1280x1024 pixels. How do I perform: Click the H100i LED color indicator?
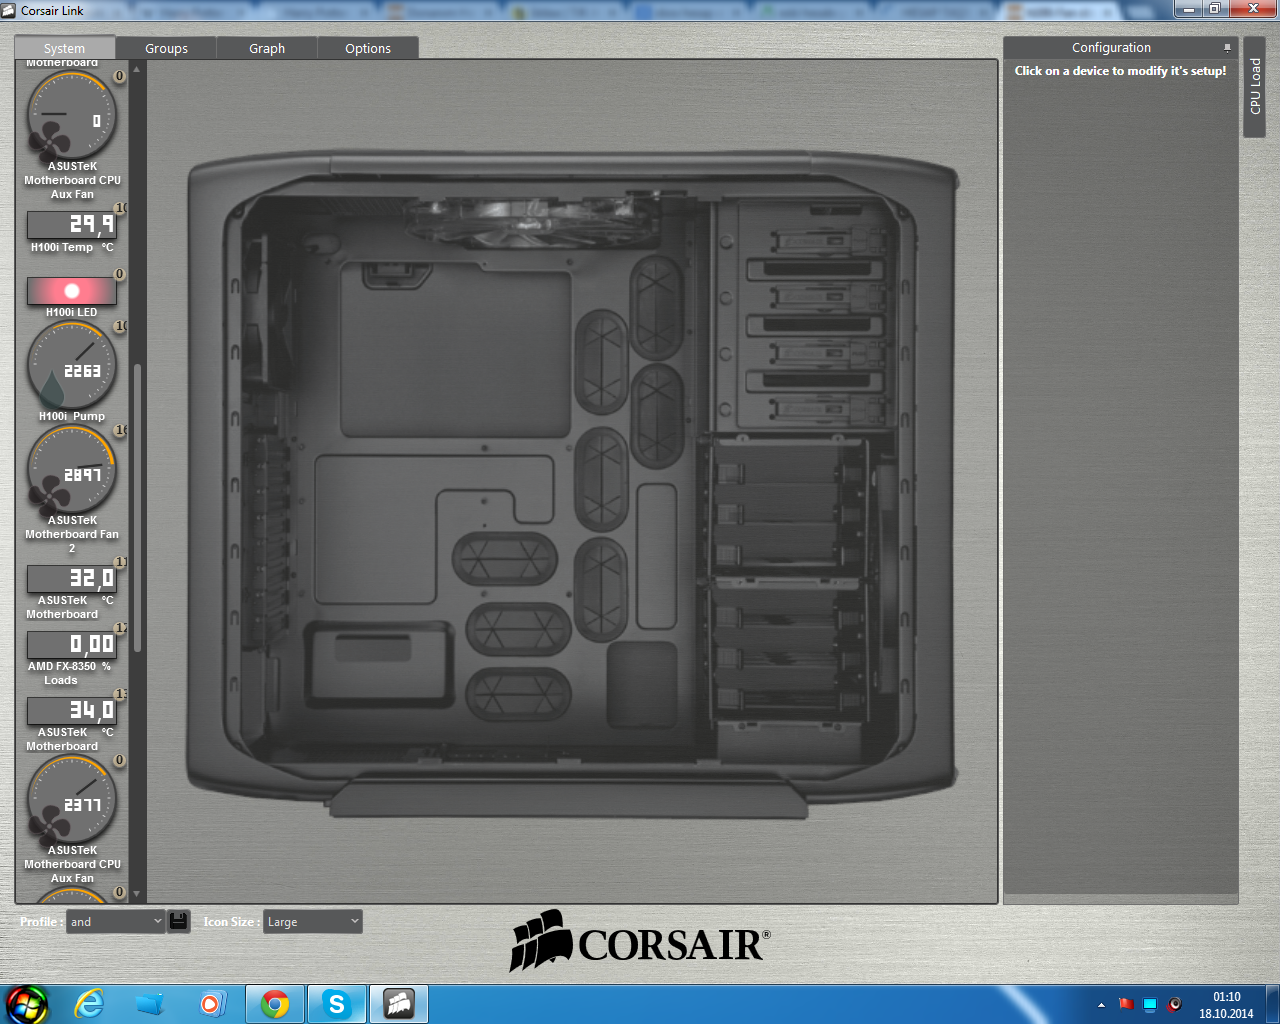click(71, 291)
